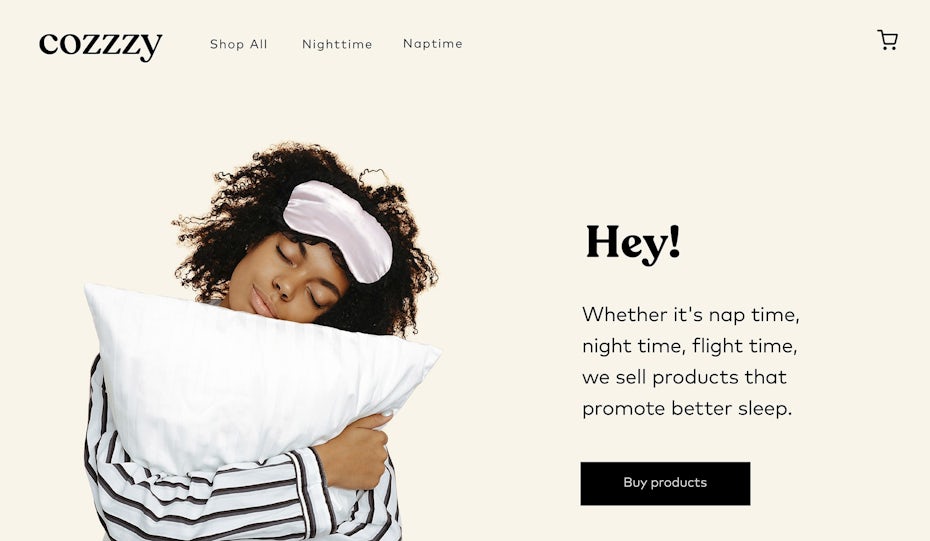Select the line "Whether it's nap time,"
This screenshot has width=930, height=541.
[x=690, y=314]
